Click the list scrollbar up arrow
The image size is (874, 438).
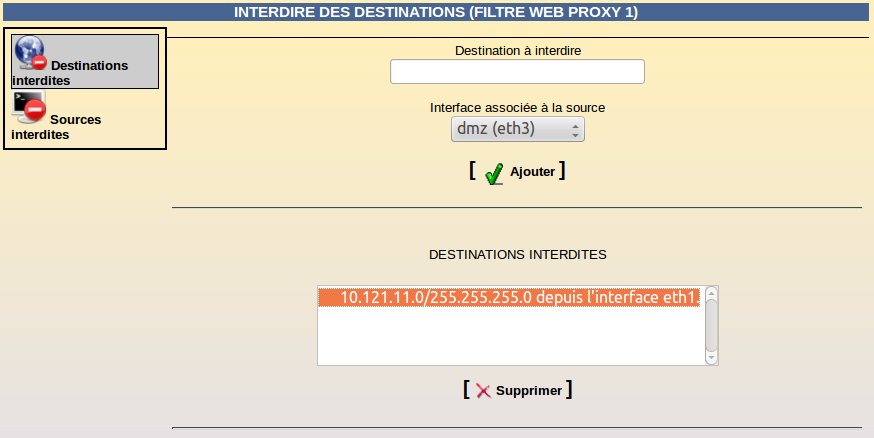pyautogui.click(x=711, y=293)
